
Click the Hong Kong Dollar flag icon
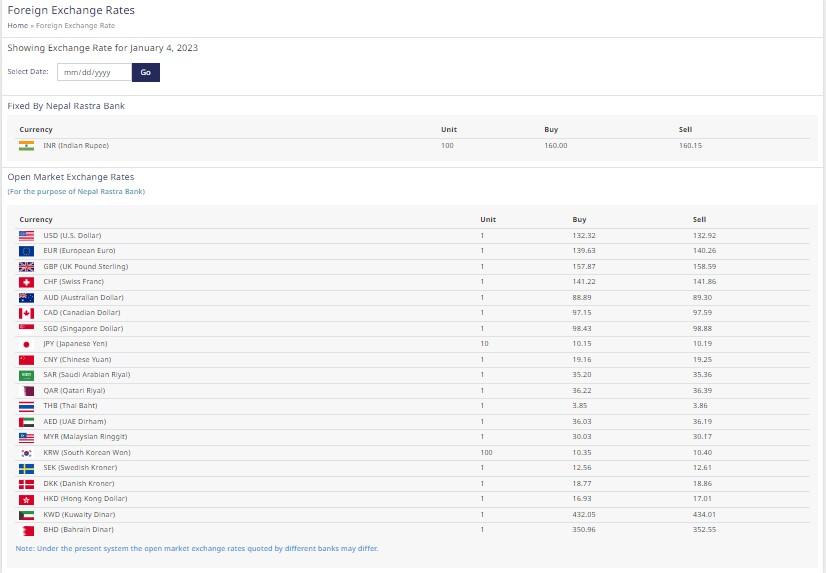click(x=26, y=498)
